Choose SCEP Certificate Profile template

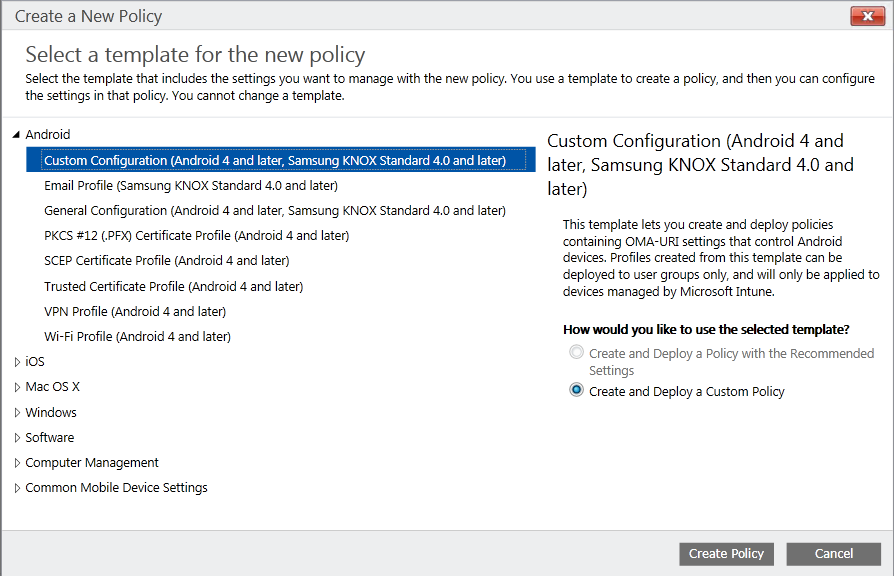tap(166, 261)
